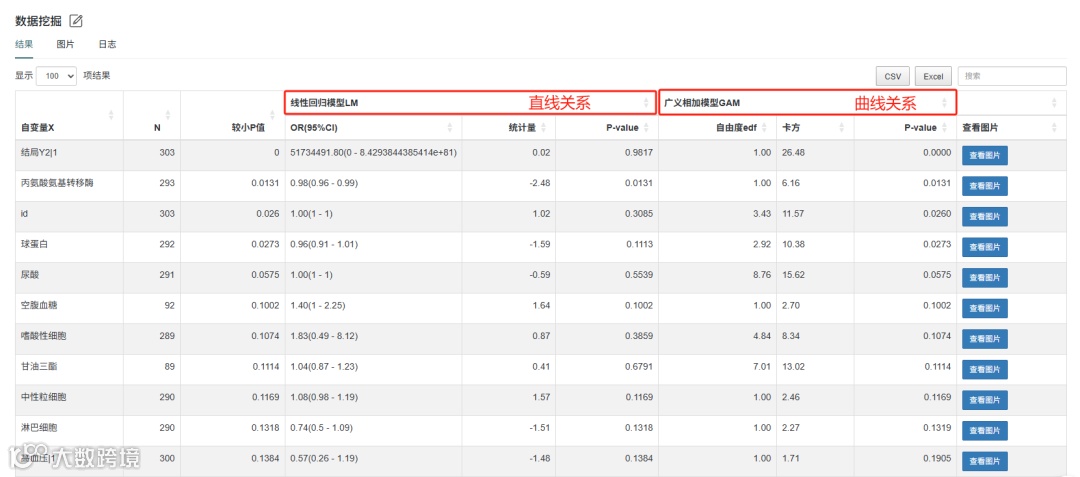Click 查看图片 button for 甘油三酯 row
Viewport: 1080px width, 477px height.
[984, 369]
